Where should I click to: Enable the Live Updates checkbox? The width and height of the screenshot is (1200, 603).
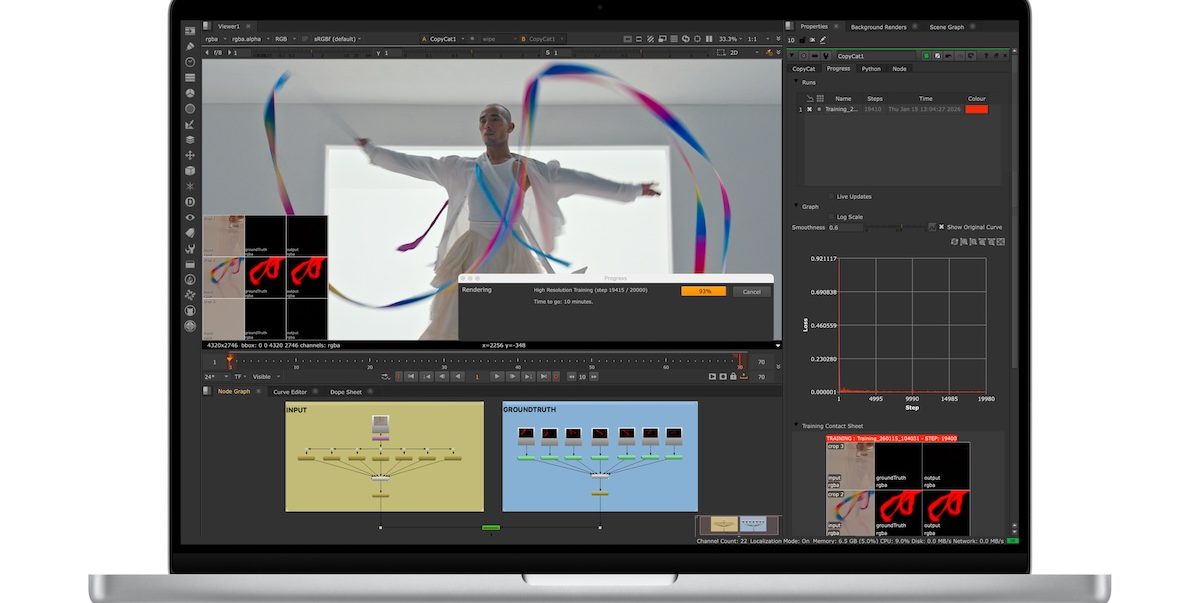pyautogui.click(x=831, y=196)
